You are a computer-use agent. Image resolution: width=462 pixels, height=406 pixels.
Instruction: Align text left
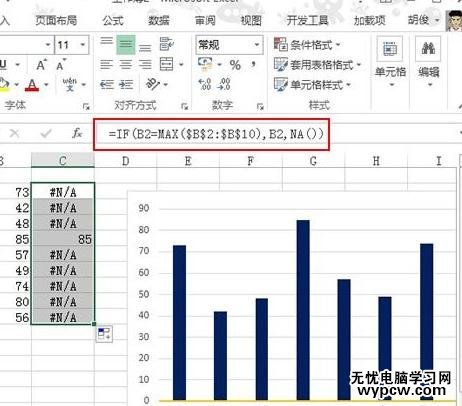(x=107, y=65)
